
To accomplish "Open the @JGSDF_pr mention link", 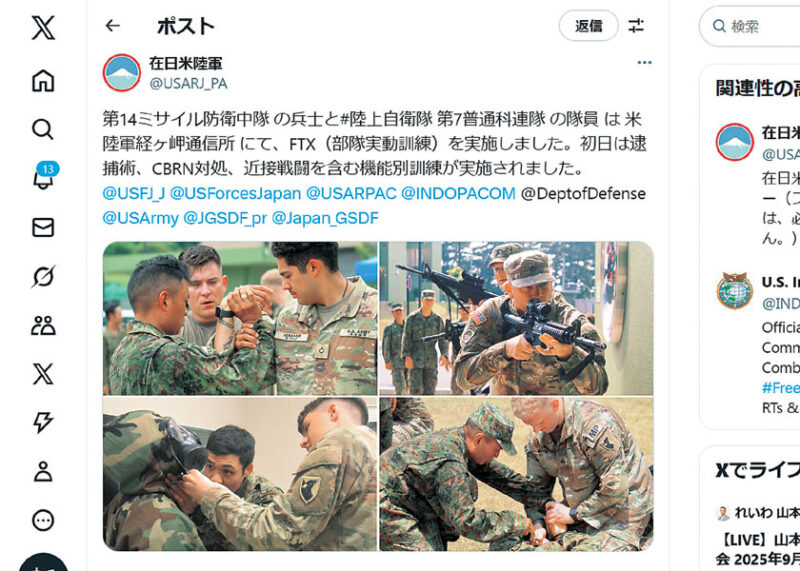I will pos(225,218).
